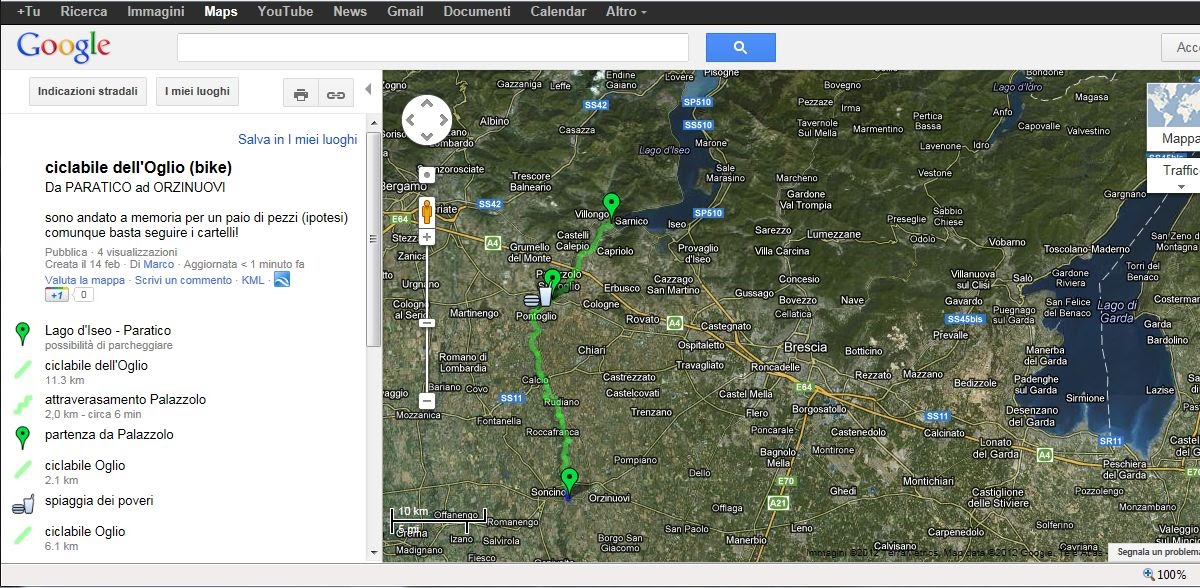Click the partenza da Palazzolo entry

(x=109, y=434)
